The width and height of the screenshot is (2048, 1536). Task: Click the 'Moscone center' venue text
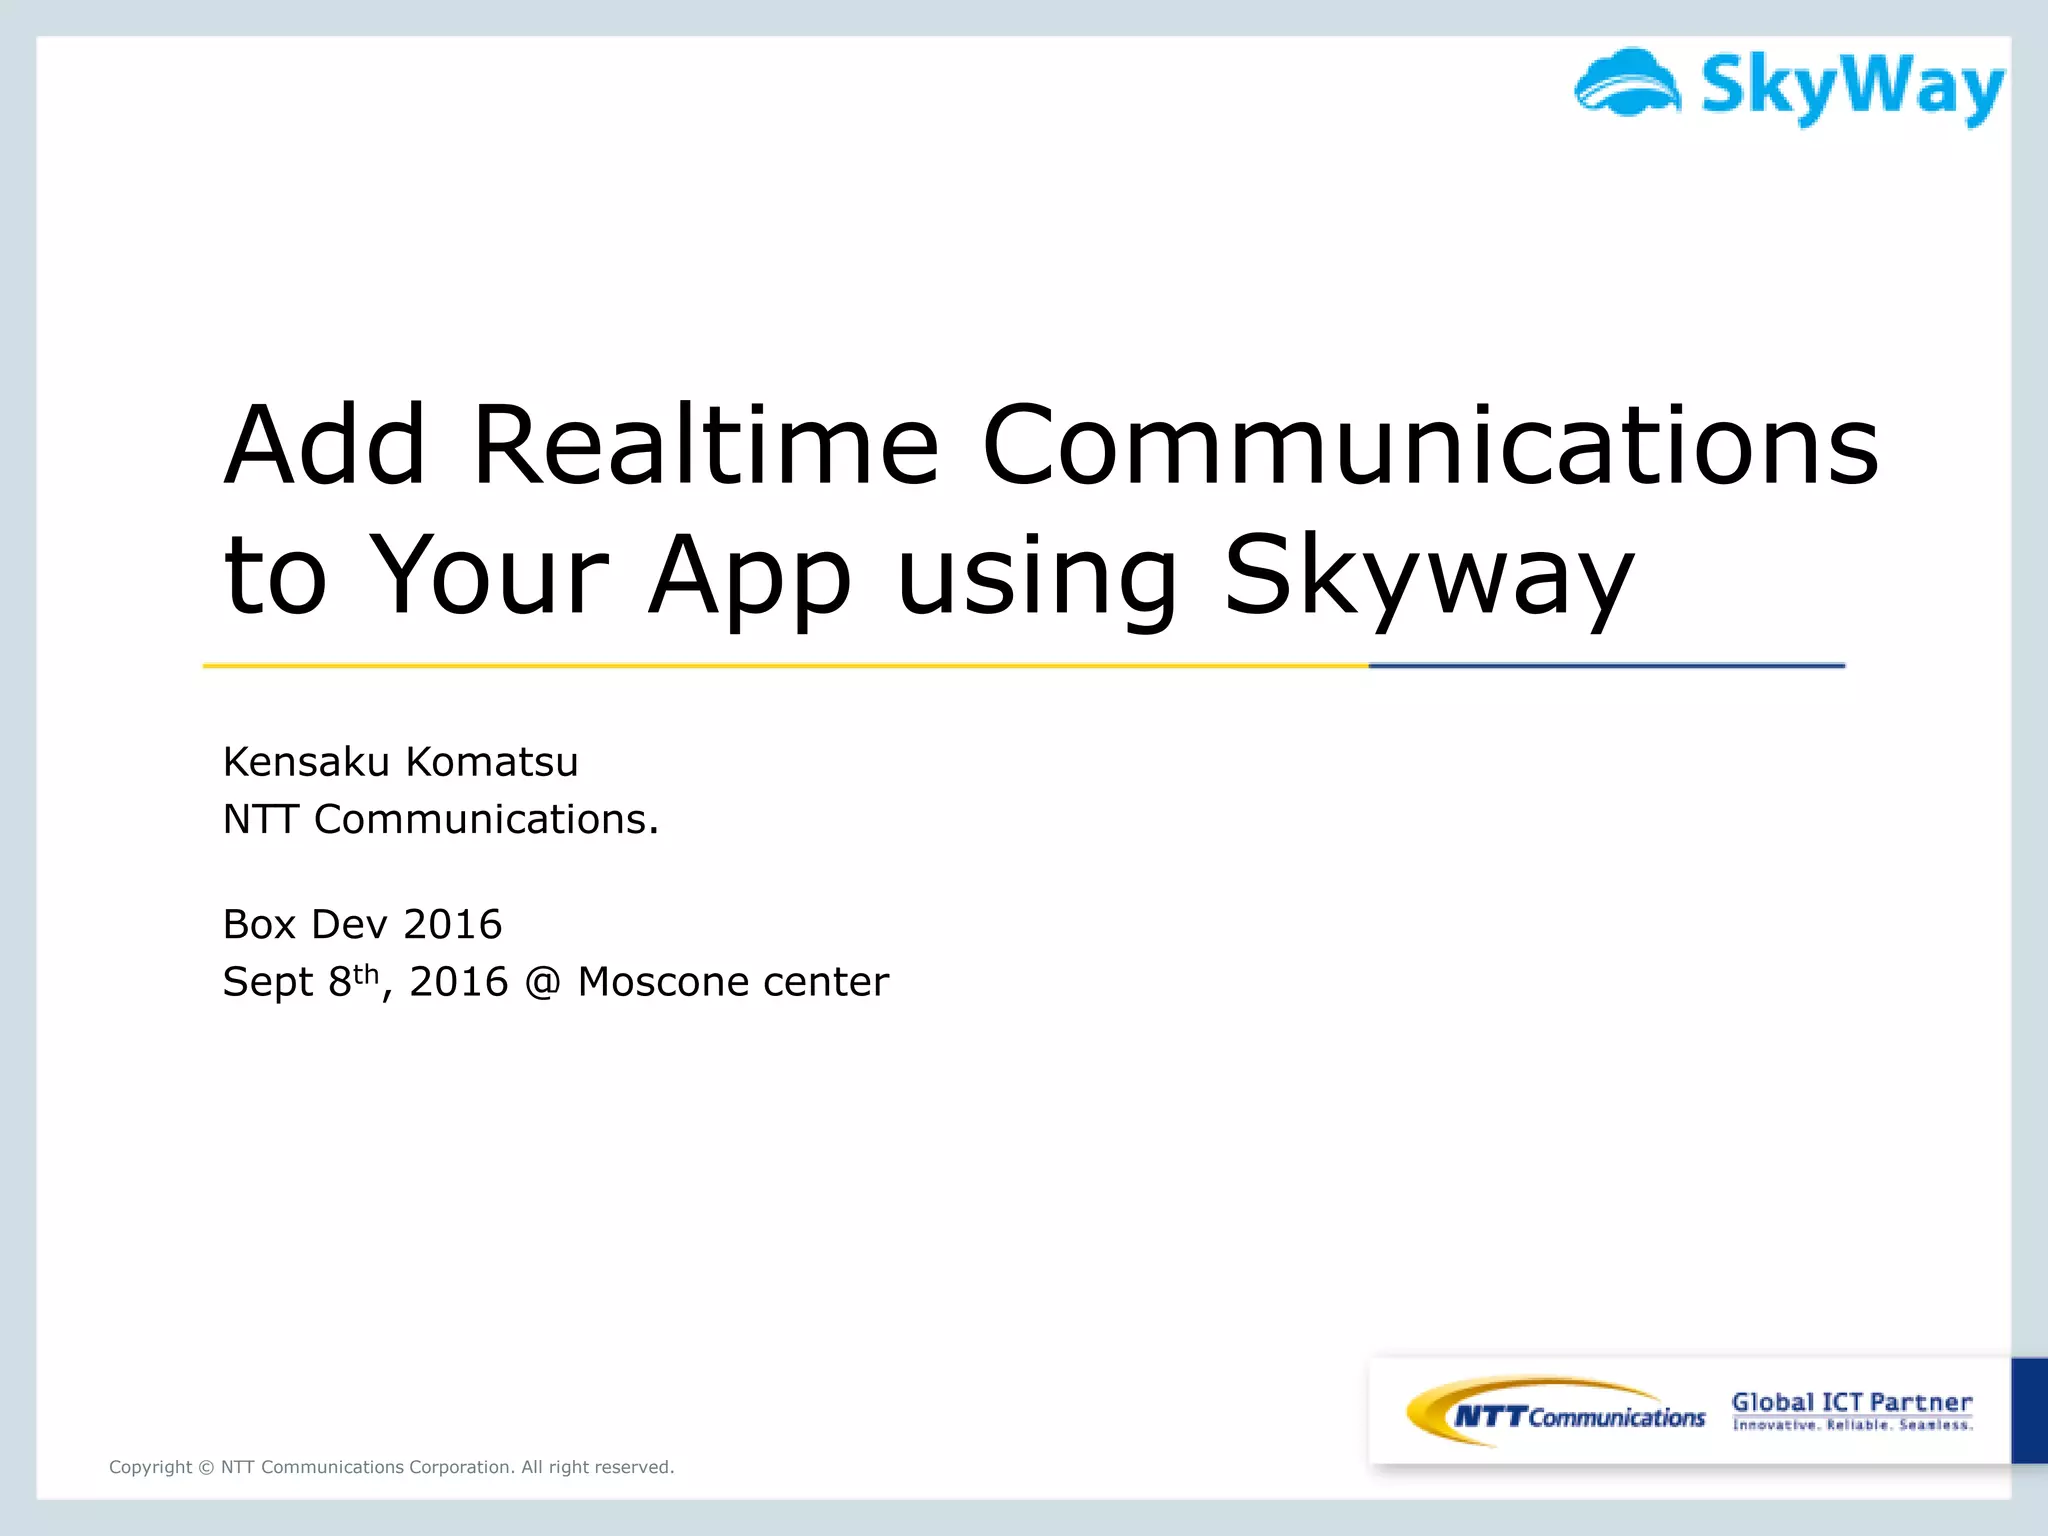click(x=733, y=982)
